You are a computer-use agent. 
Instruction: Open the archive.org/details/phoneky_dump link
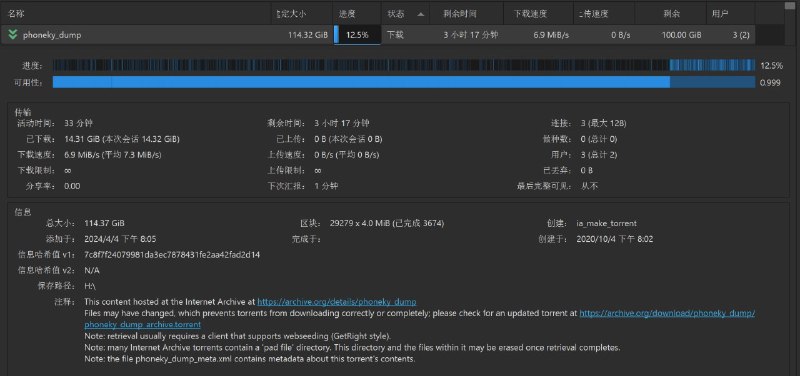click(337, 302)
